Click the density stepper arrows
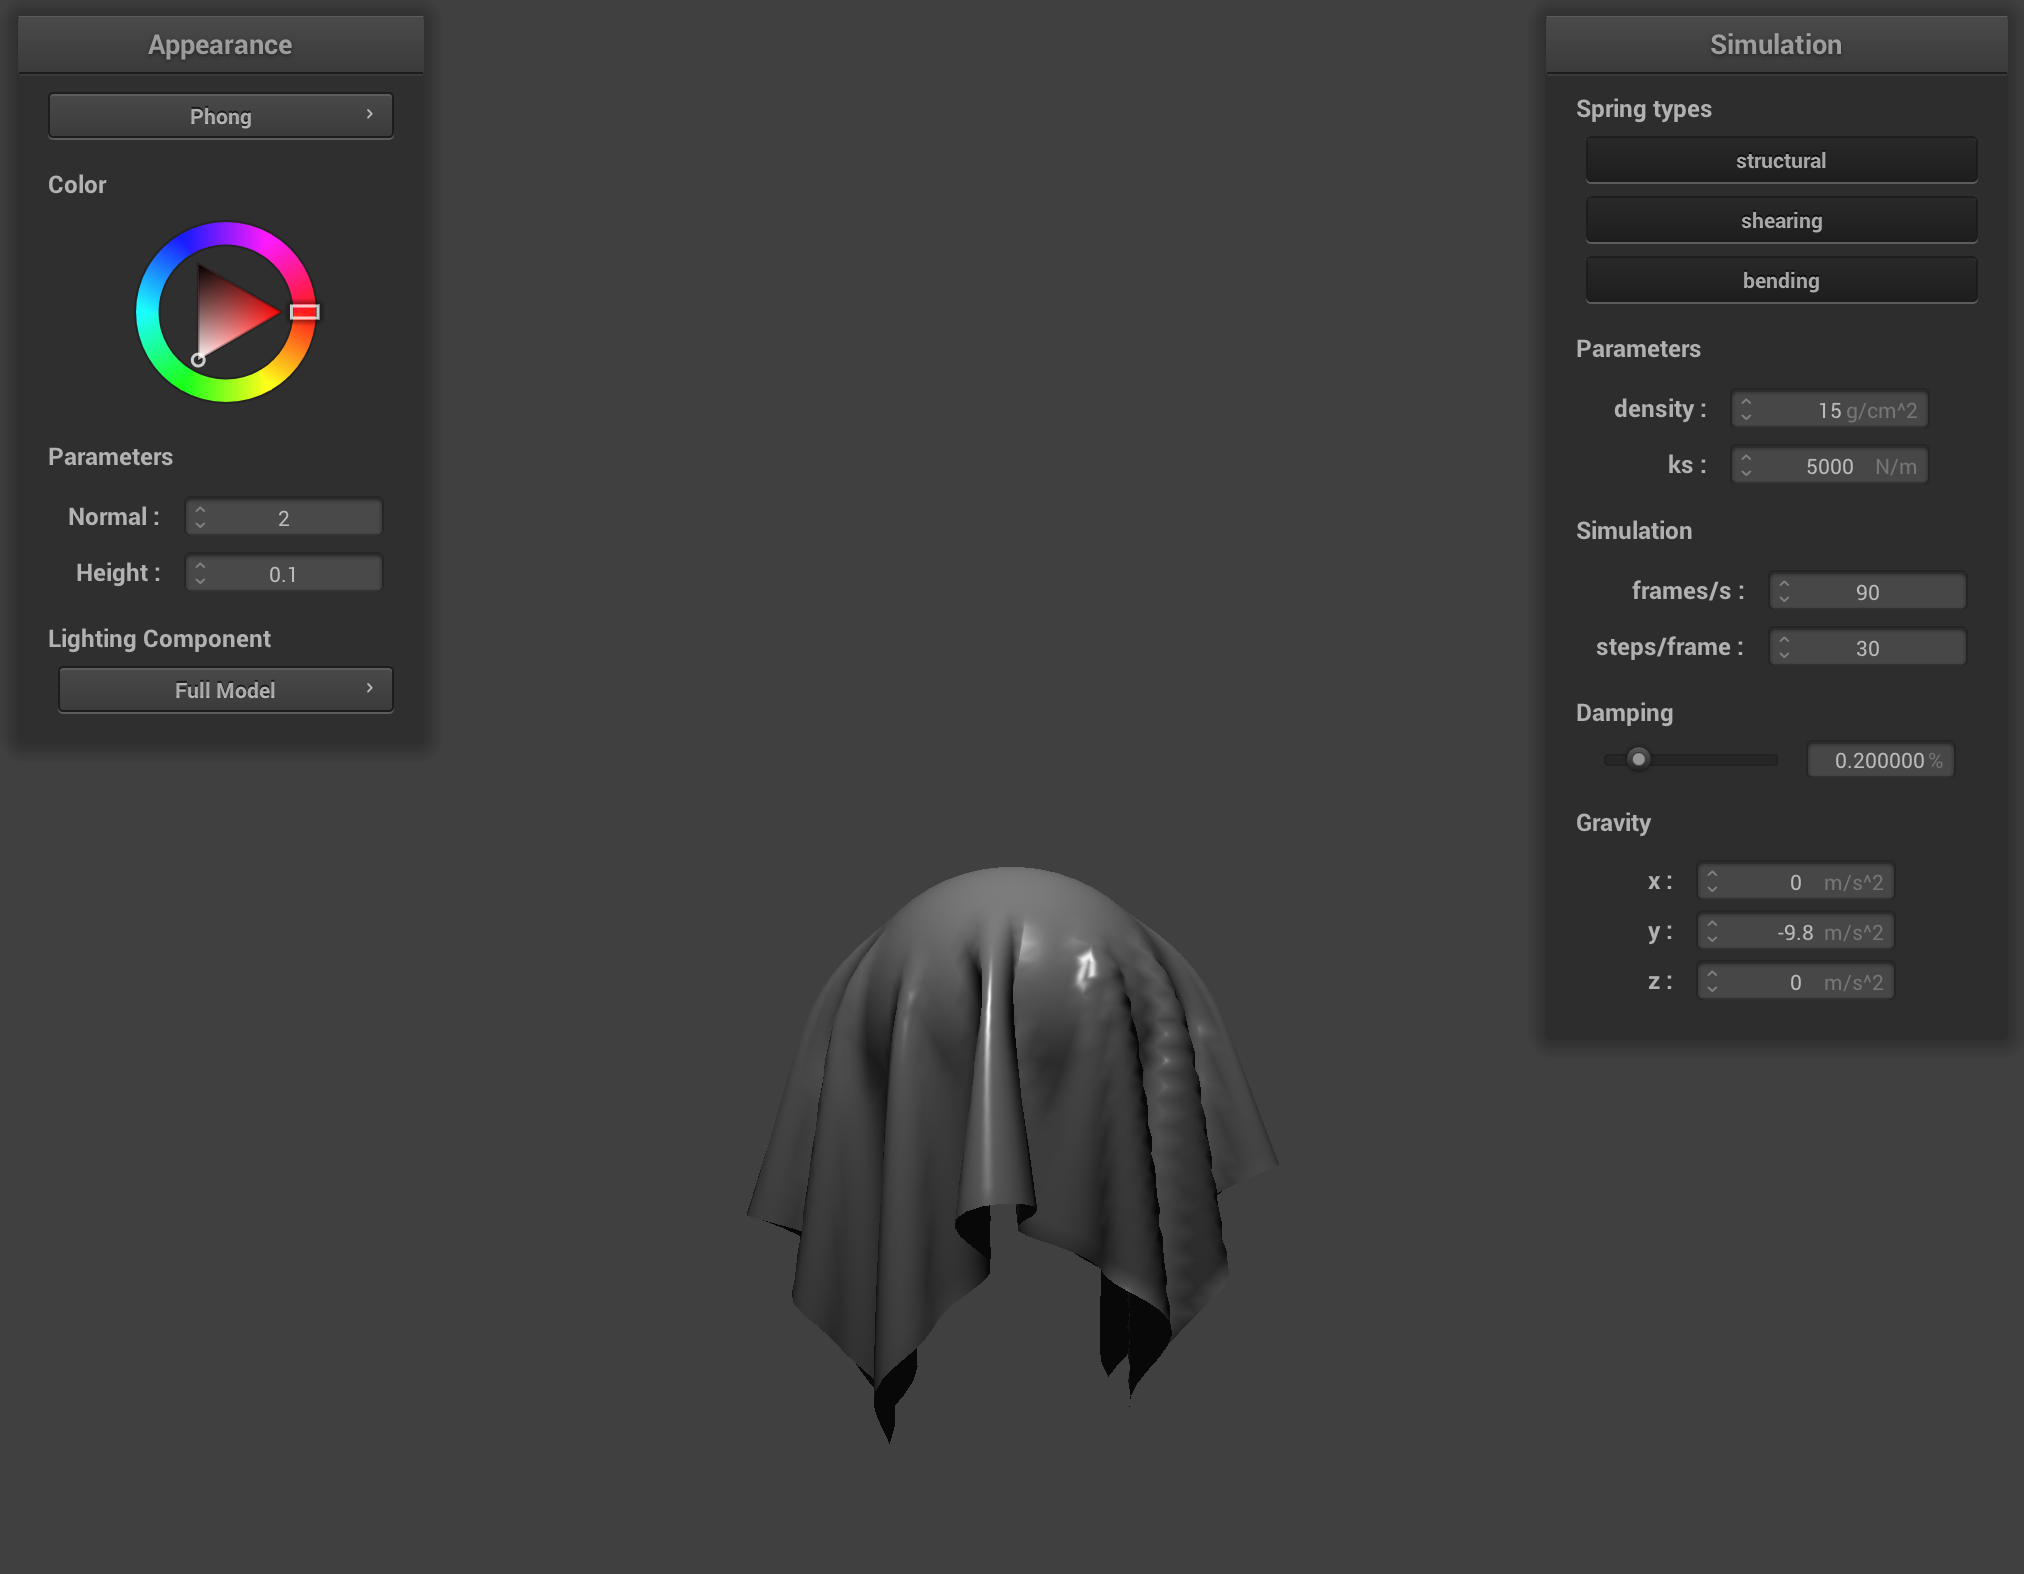This screenshot has height=1574, width=2024. click(x=1746, y=409)
